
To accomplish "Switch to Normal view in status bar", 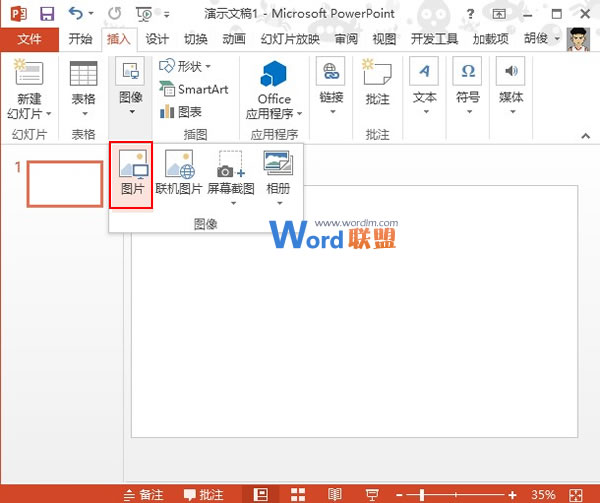I will (x=261, y=494).
